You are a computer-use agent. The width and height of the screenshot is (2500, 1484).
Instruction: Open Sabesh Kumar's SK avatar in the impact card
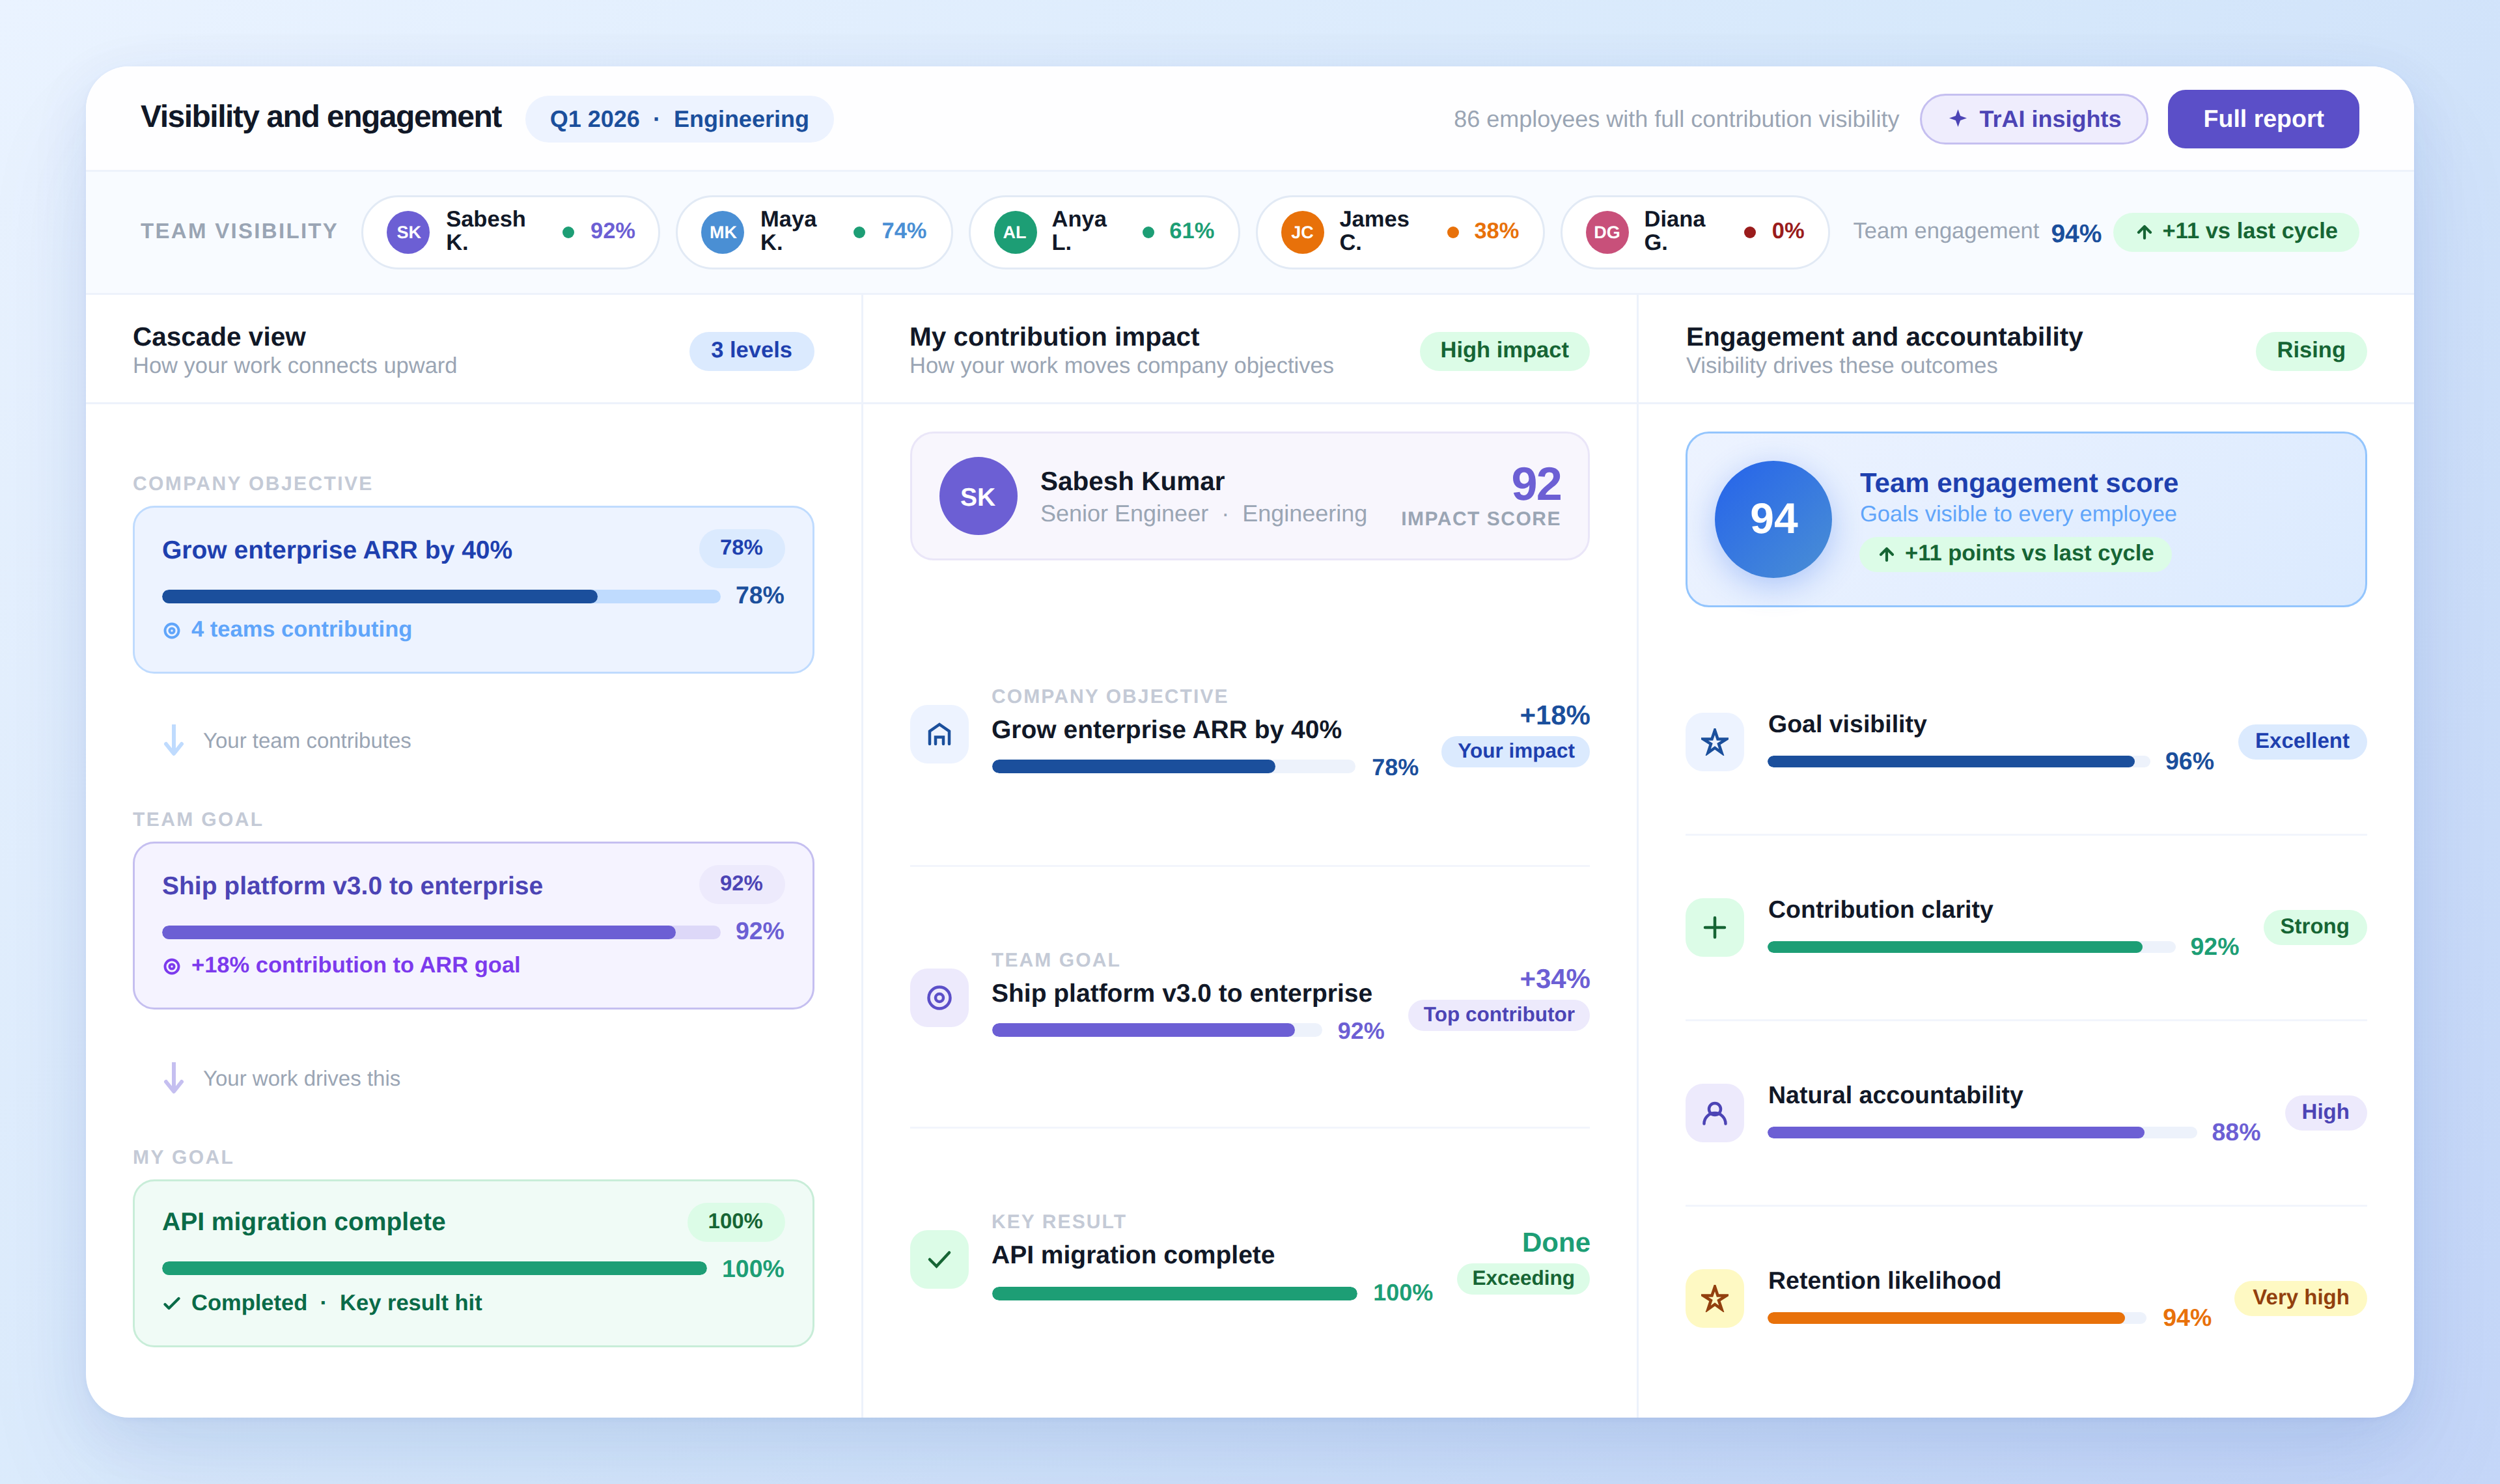[978, 495]
